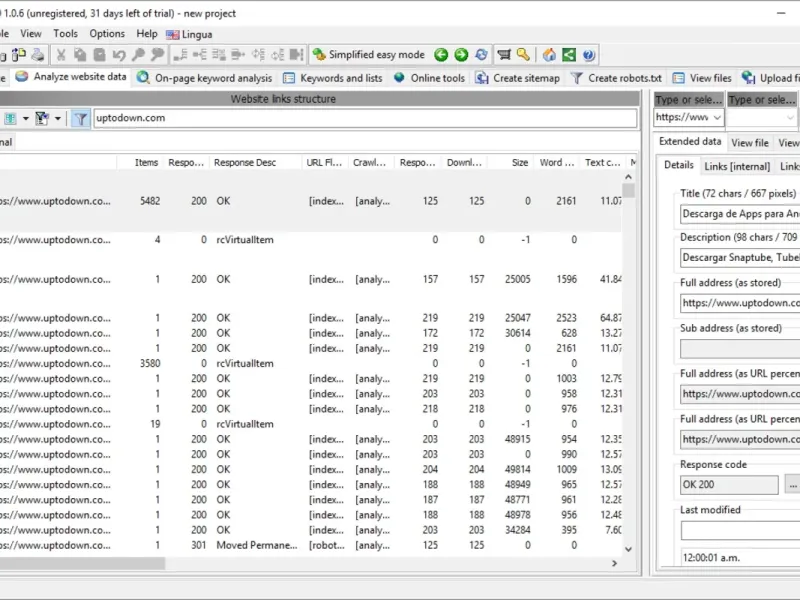This screenshot has height=600, width=800.
Task: Click the green forward arrow icon
Action: click(461, 55)
